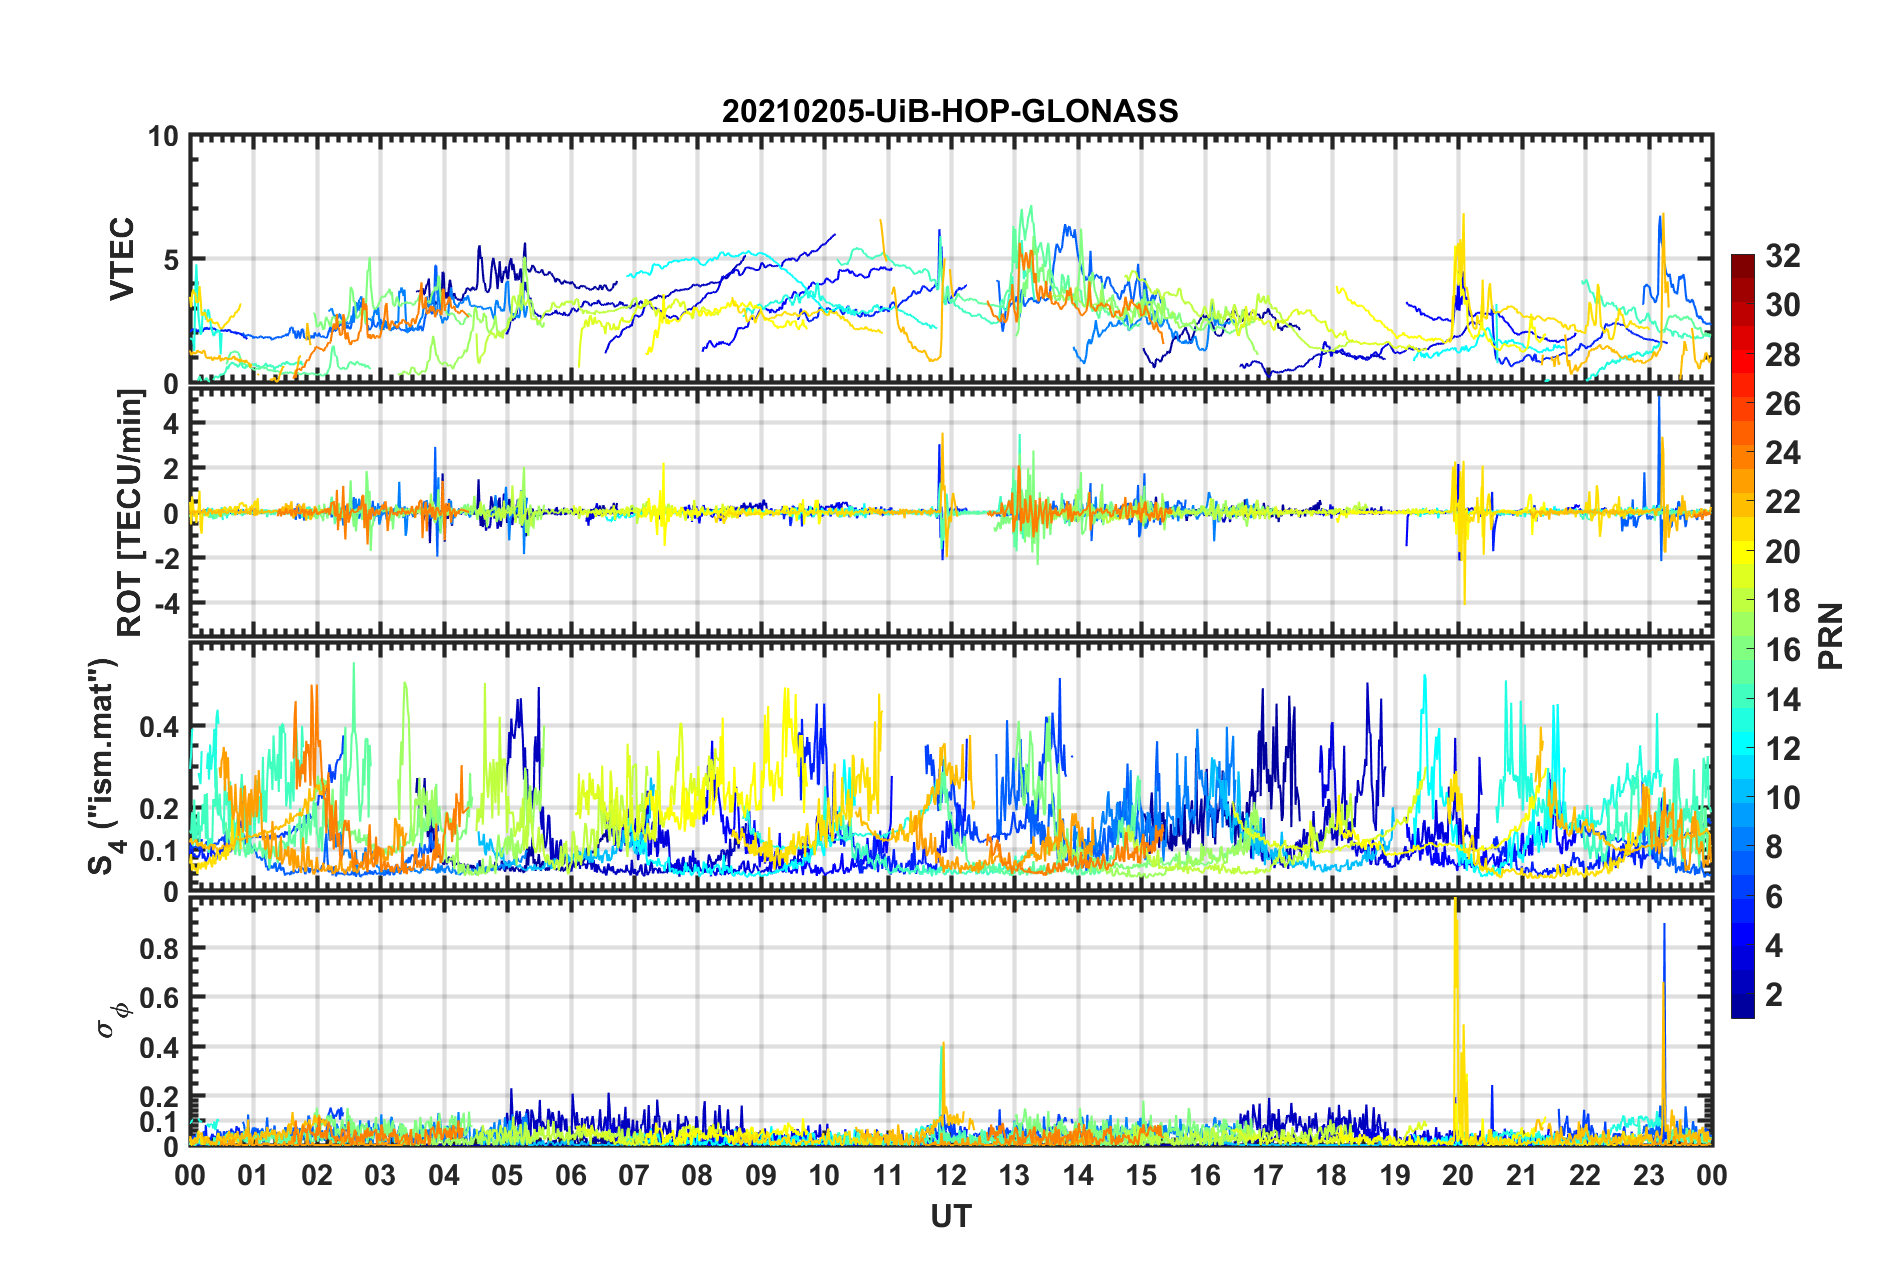Image resolution: width=1902 pixels, height=1272 pixels.
Task: Click the S4 ("ism.mat") axis label
Action: click(x=104, y=766)
